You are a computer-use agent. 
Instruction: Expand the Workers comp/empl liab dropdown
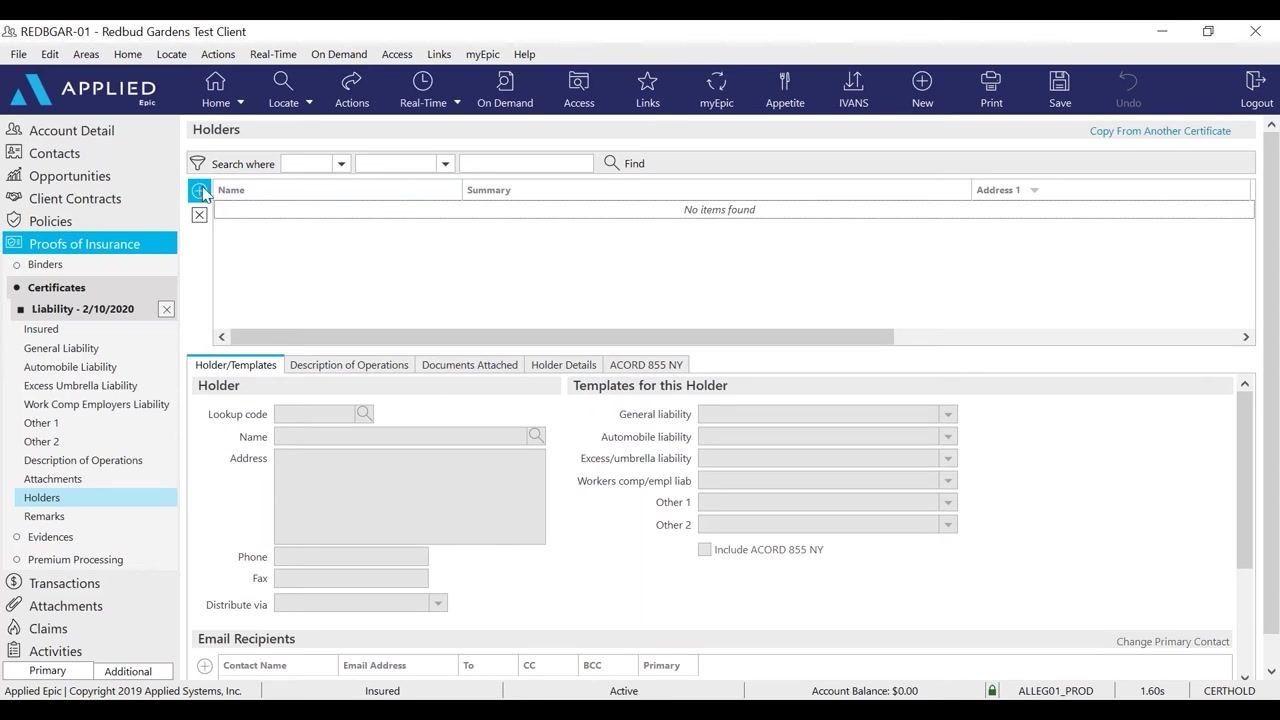(x=947, y=480)
